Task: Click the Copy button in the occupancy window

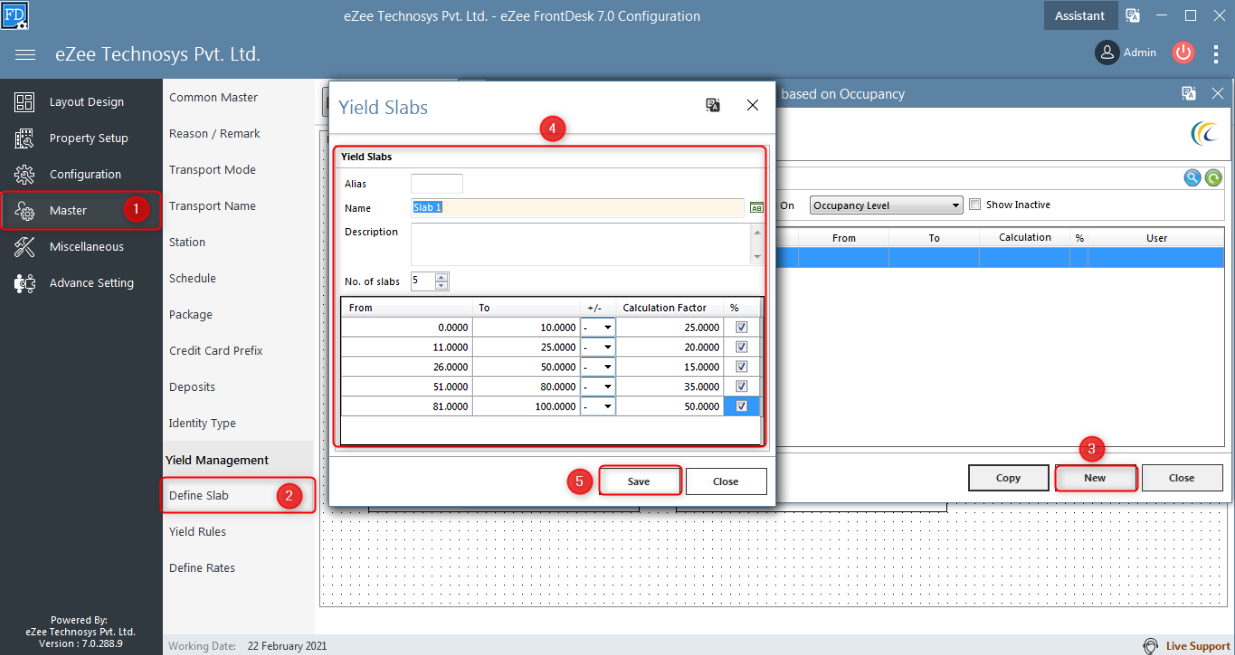Action: (1008, 478)
